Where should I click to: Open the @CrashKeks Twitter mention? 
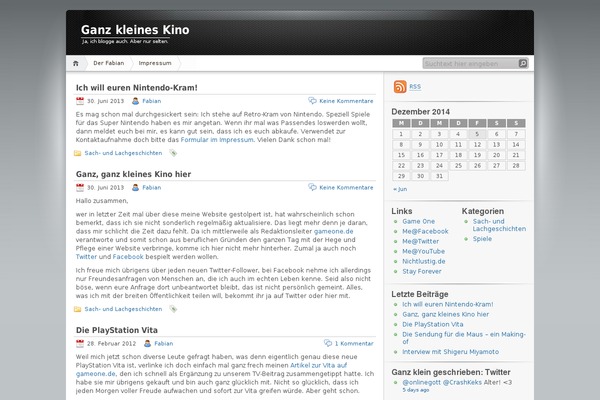point(462,382)
